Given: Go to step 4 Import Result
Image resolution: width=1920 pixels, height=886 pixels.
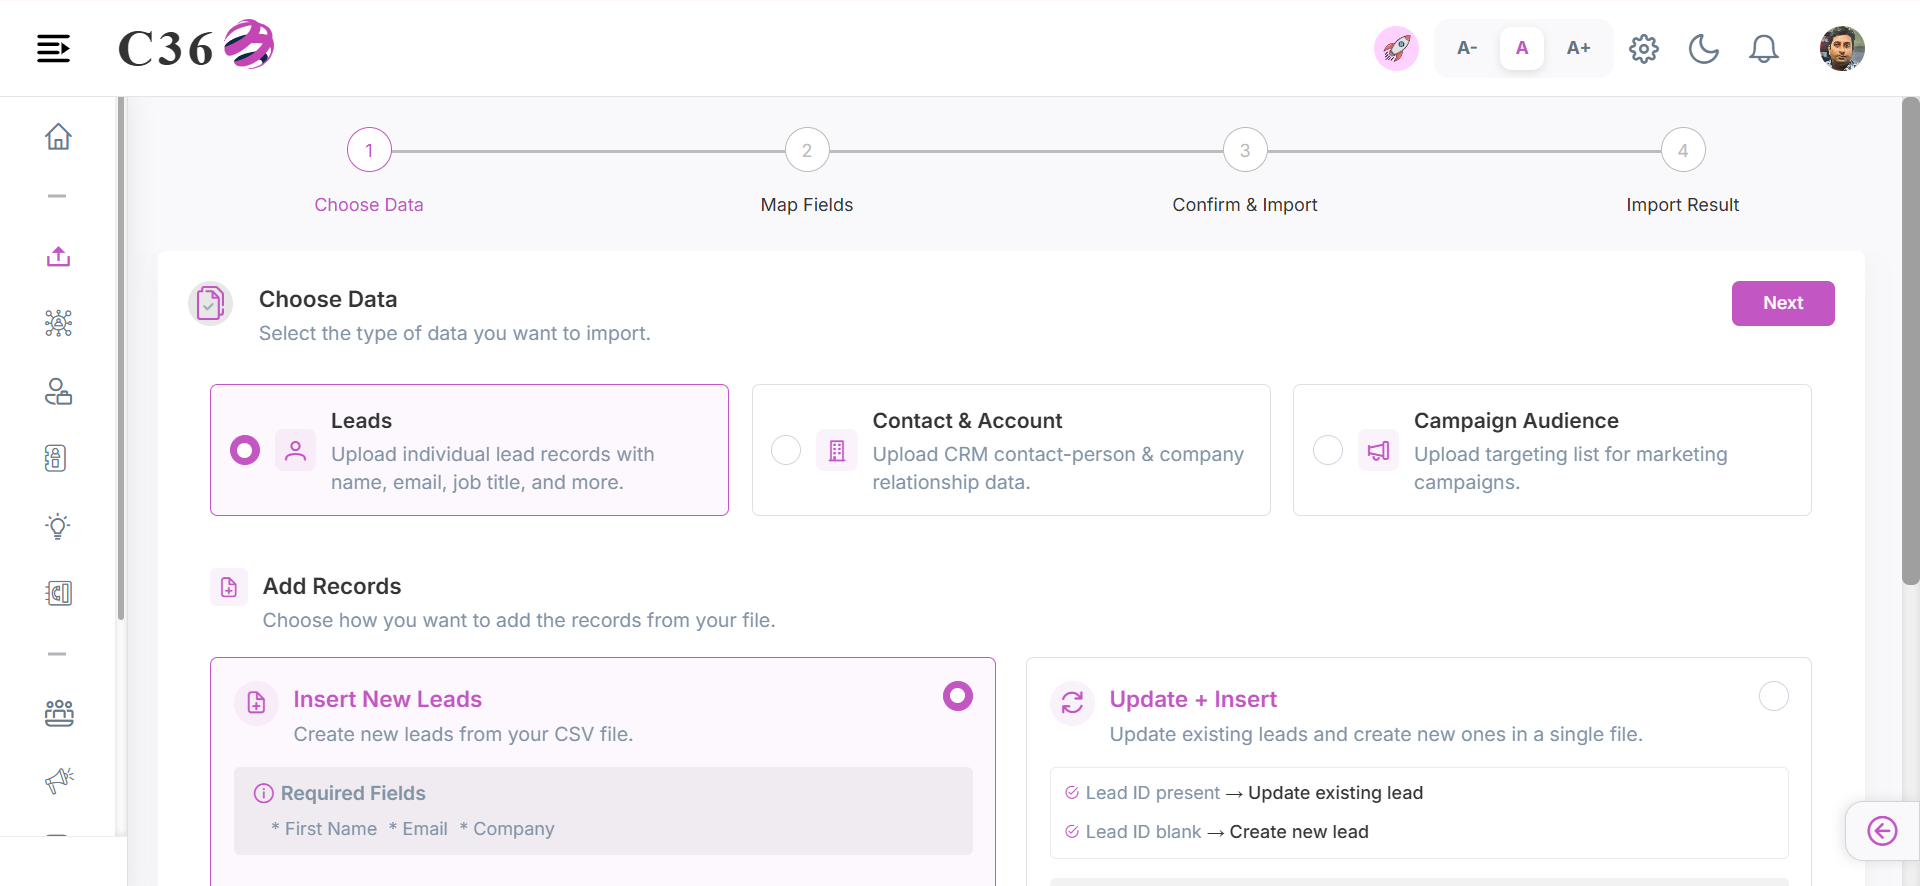Looking at the screenshot, I should point(1683,150).
